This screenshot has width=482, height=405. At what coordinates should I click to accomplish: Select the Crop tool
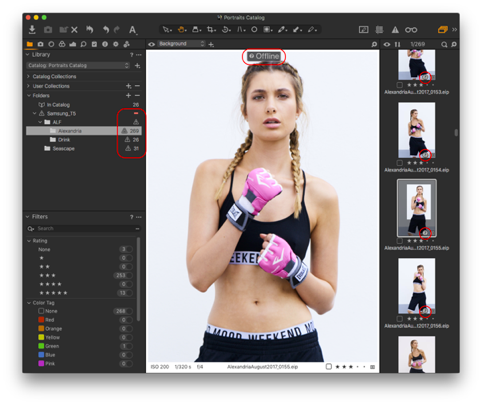[211, 30]
